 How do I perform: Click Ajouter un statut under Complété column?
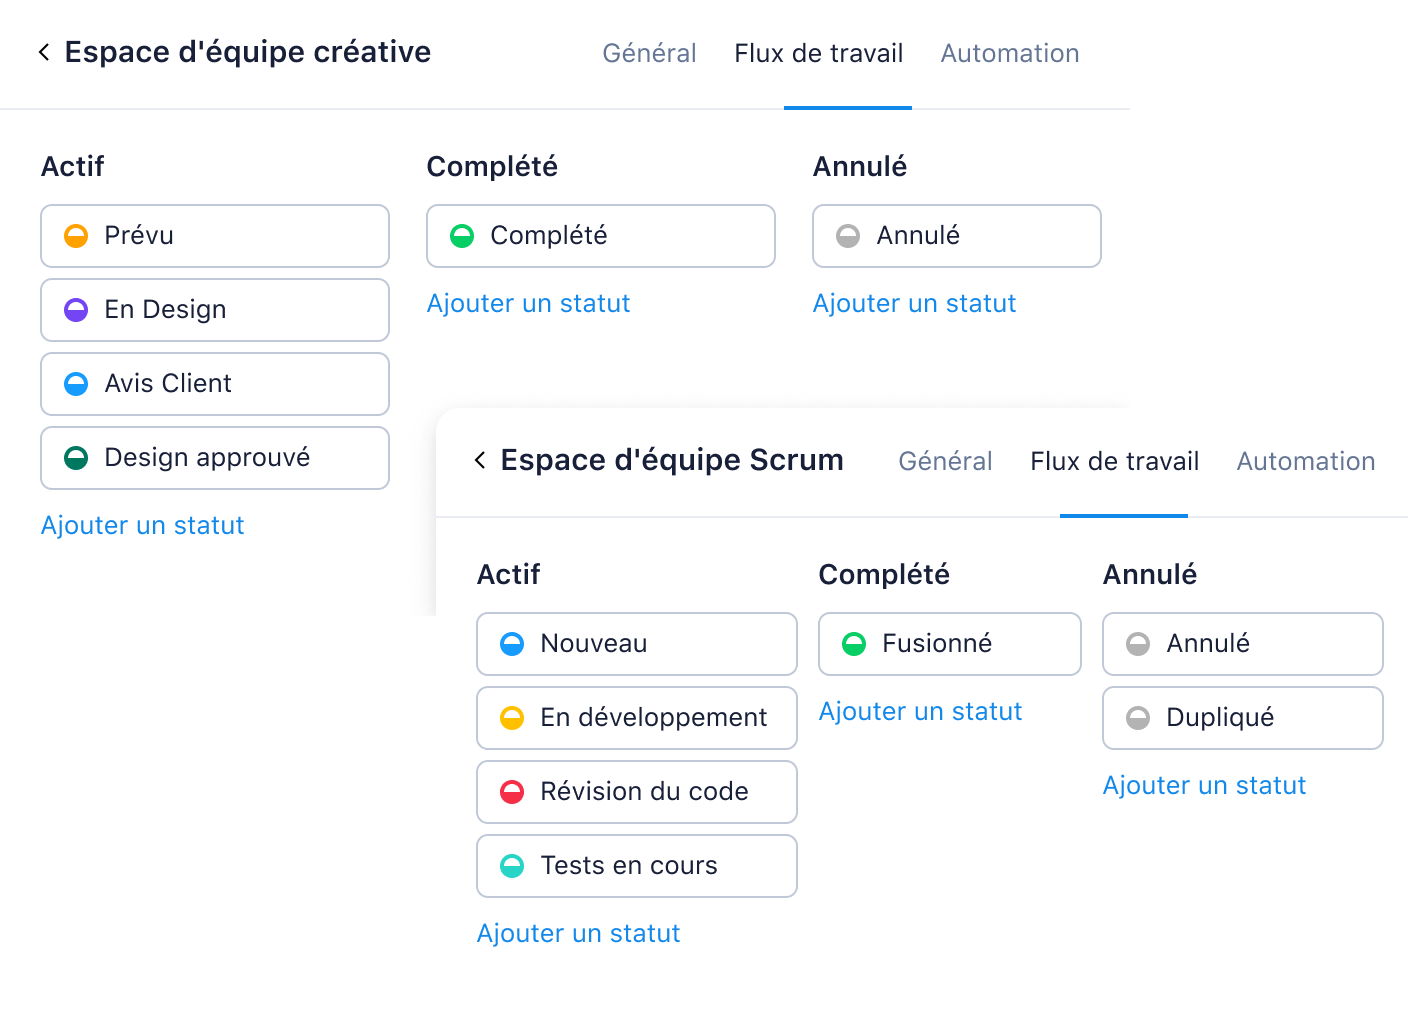pyautogui.click(x=529, y=303)
